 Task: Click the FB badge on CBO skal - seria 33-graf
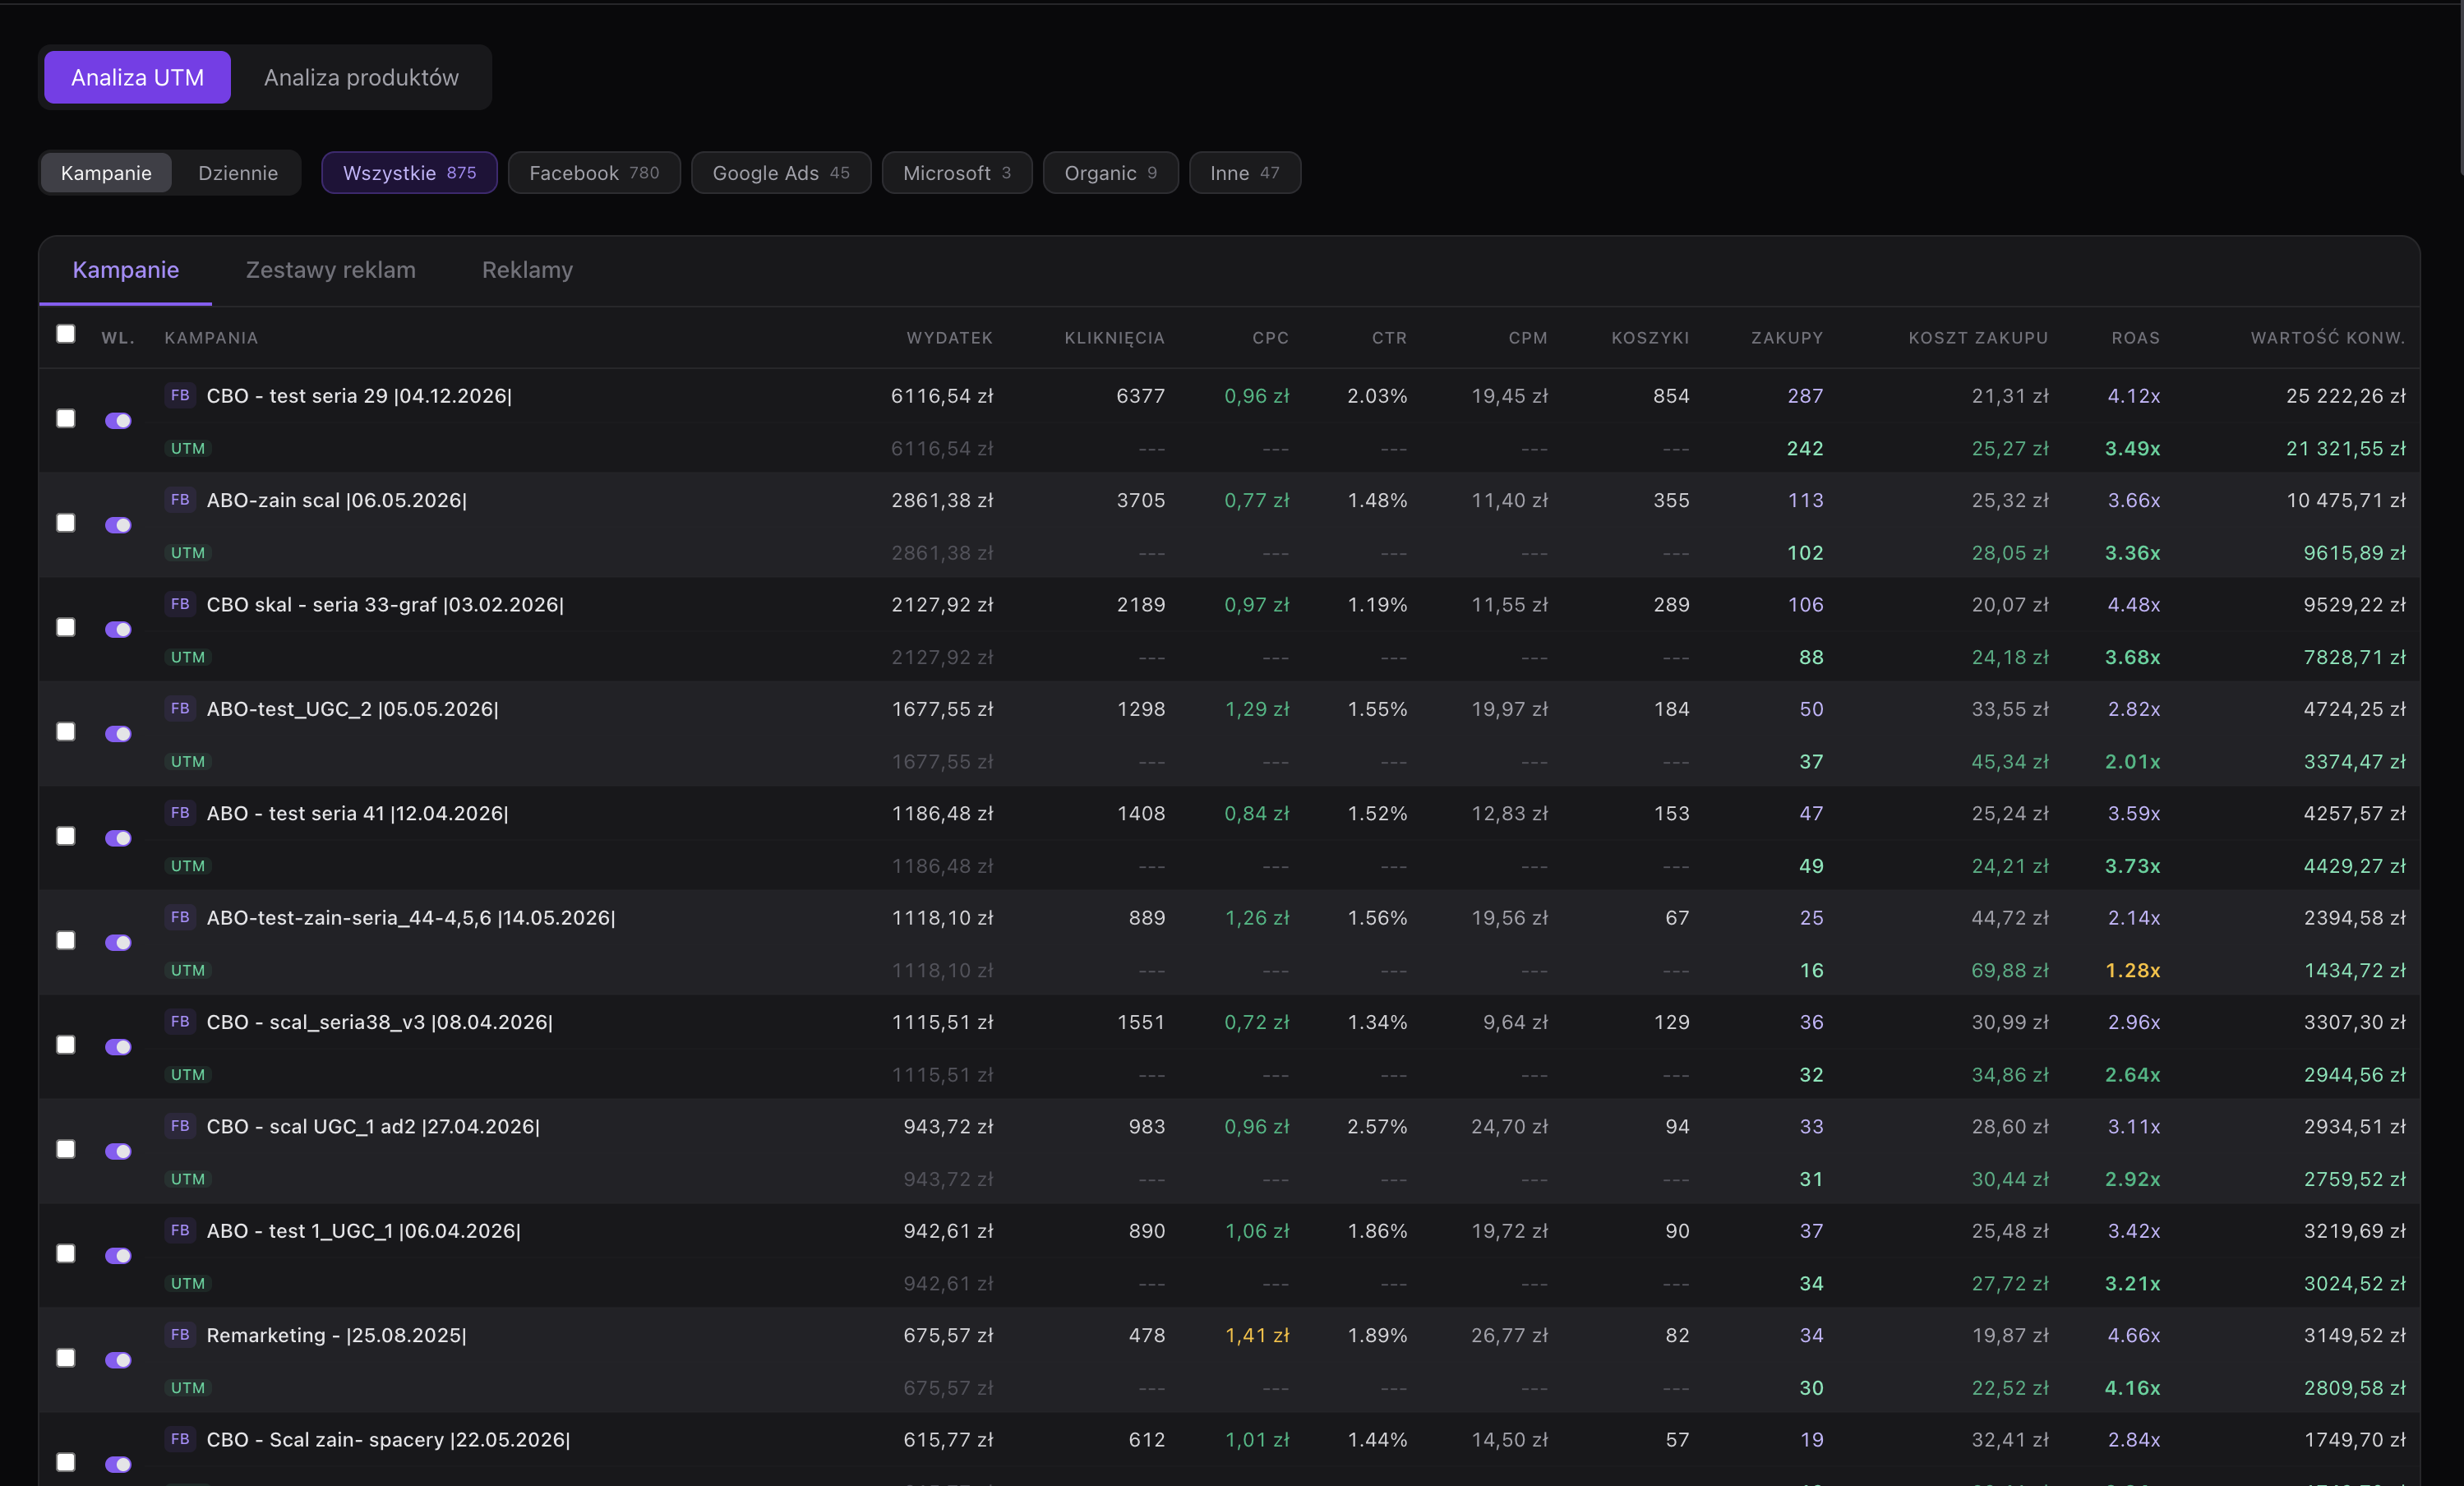click(x=180, y=604)
